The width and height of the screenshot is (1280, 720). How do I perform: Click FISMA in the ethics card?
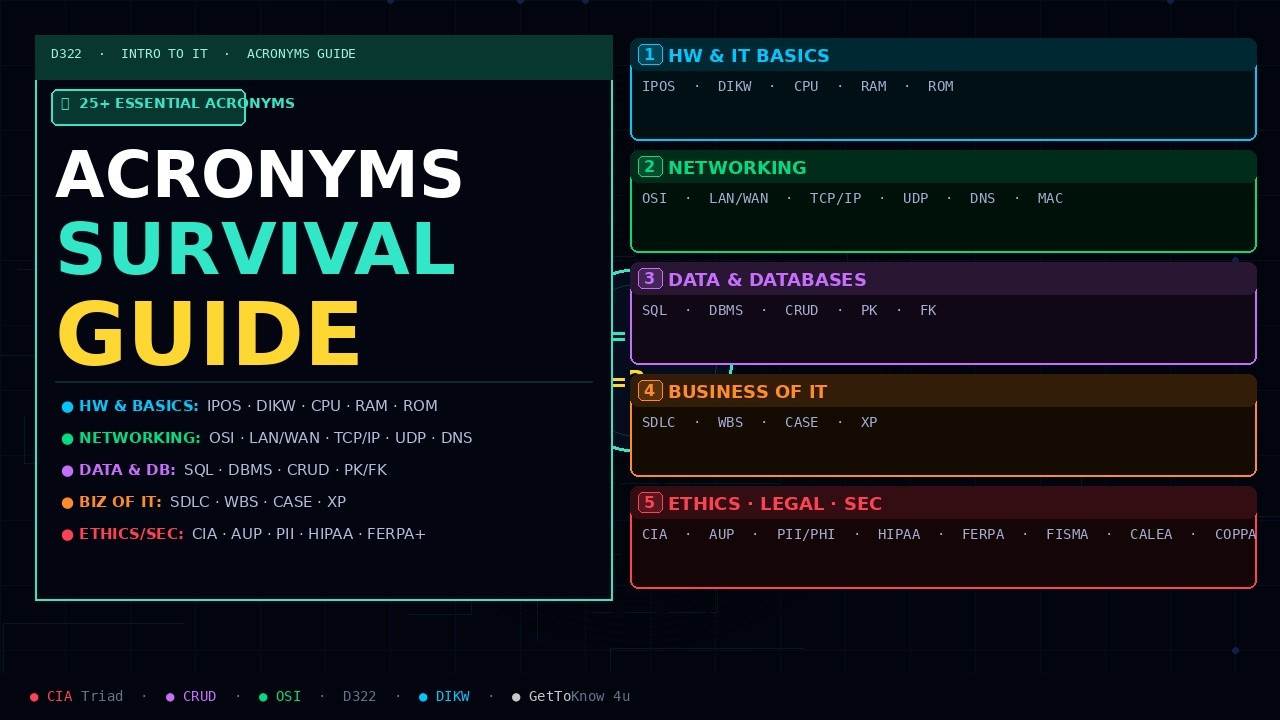(x=1067, y=535)
